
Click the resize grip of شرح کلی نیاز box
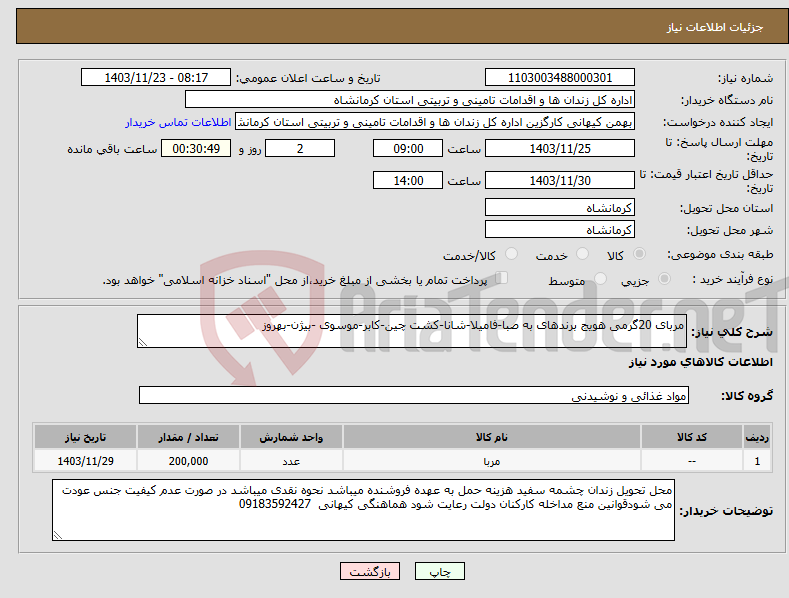point(143,342)
